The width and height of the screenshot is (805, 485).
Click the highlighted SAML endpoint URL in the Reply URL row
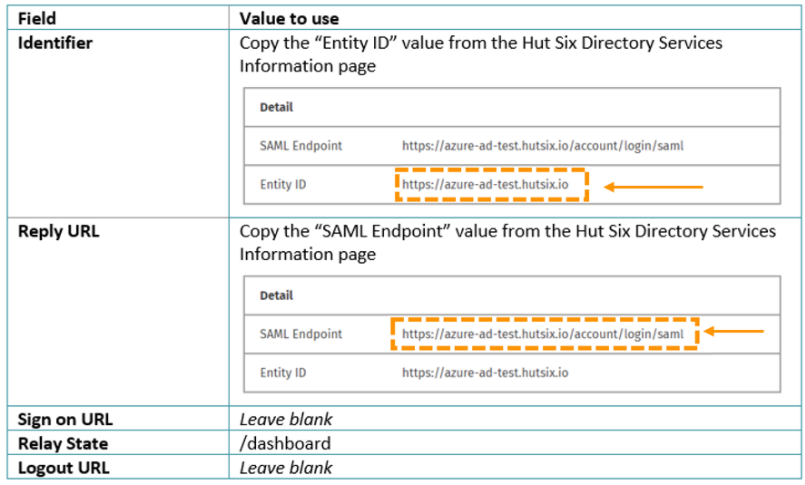coord(543,334)
